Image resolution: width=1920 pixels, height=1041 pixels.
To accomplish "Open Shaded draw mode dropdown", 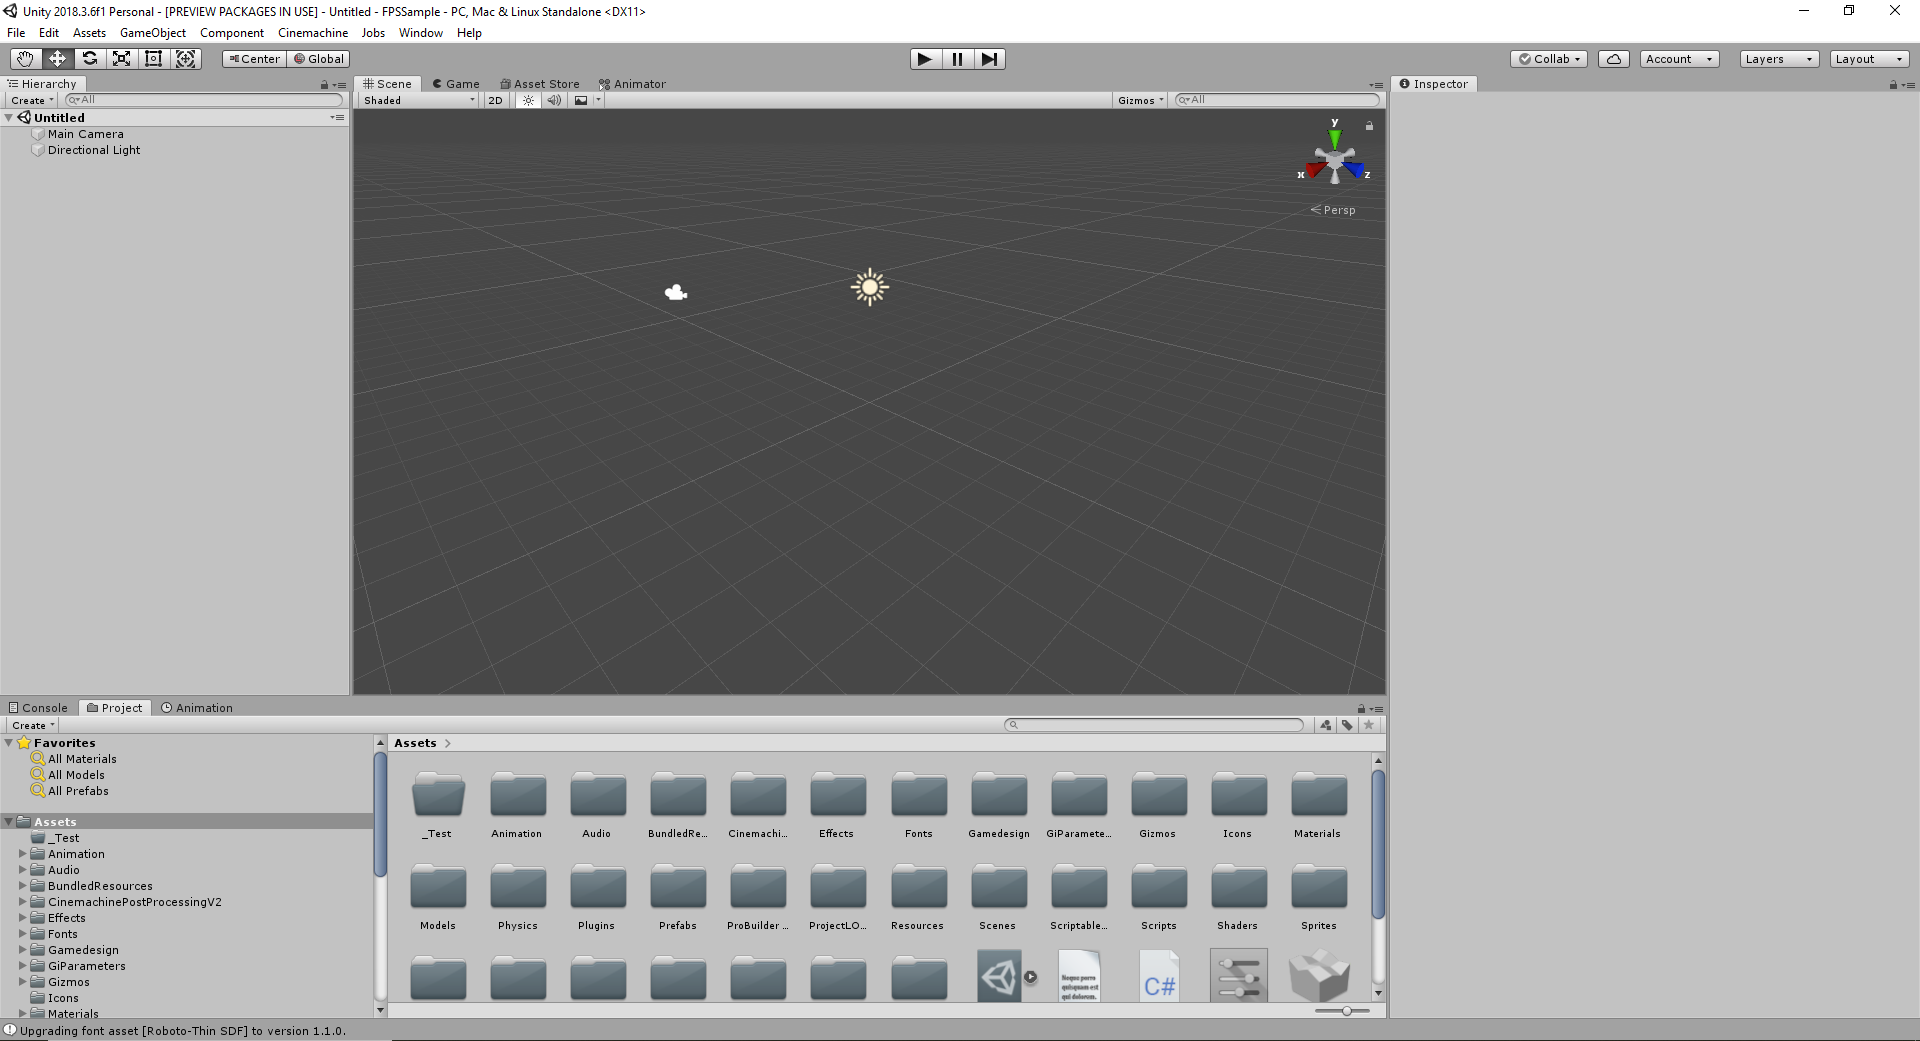I will (419, 100).
